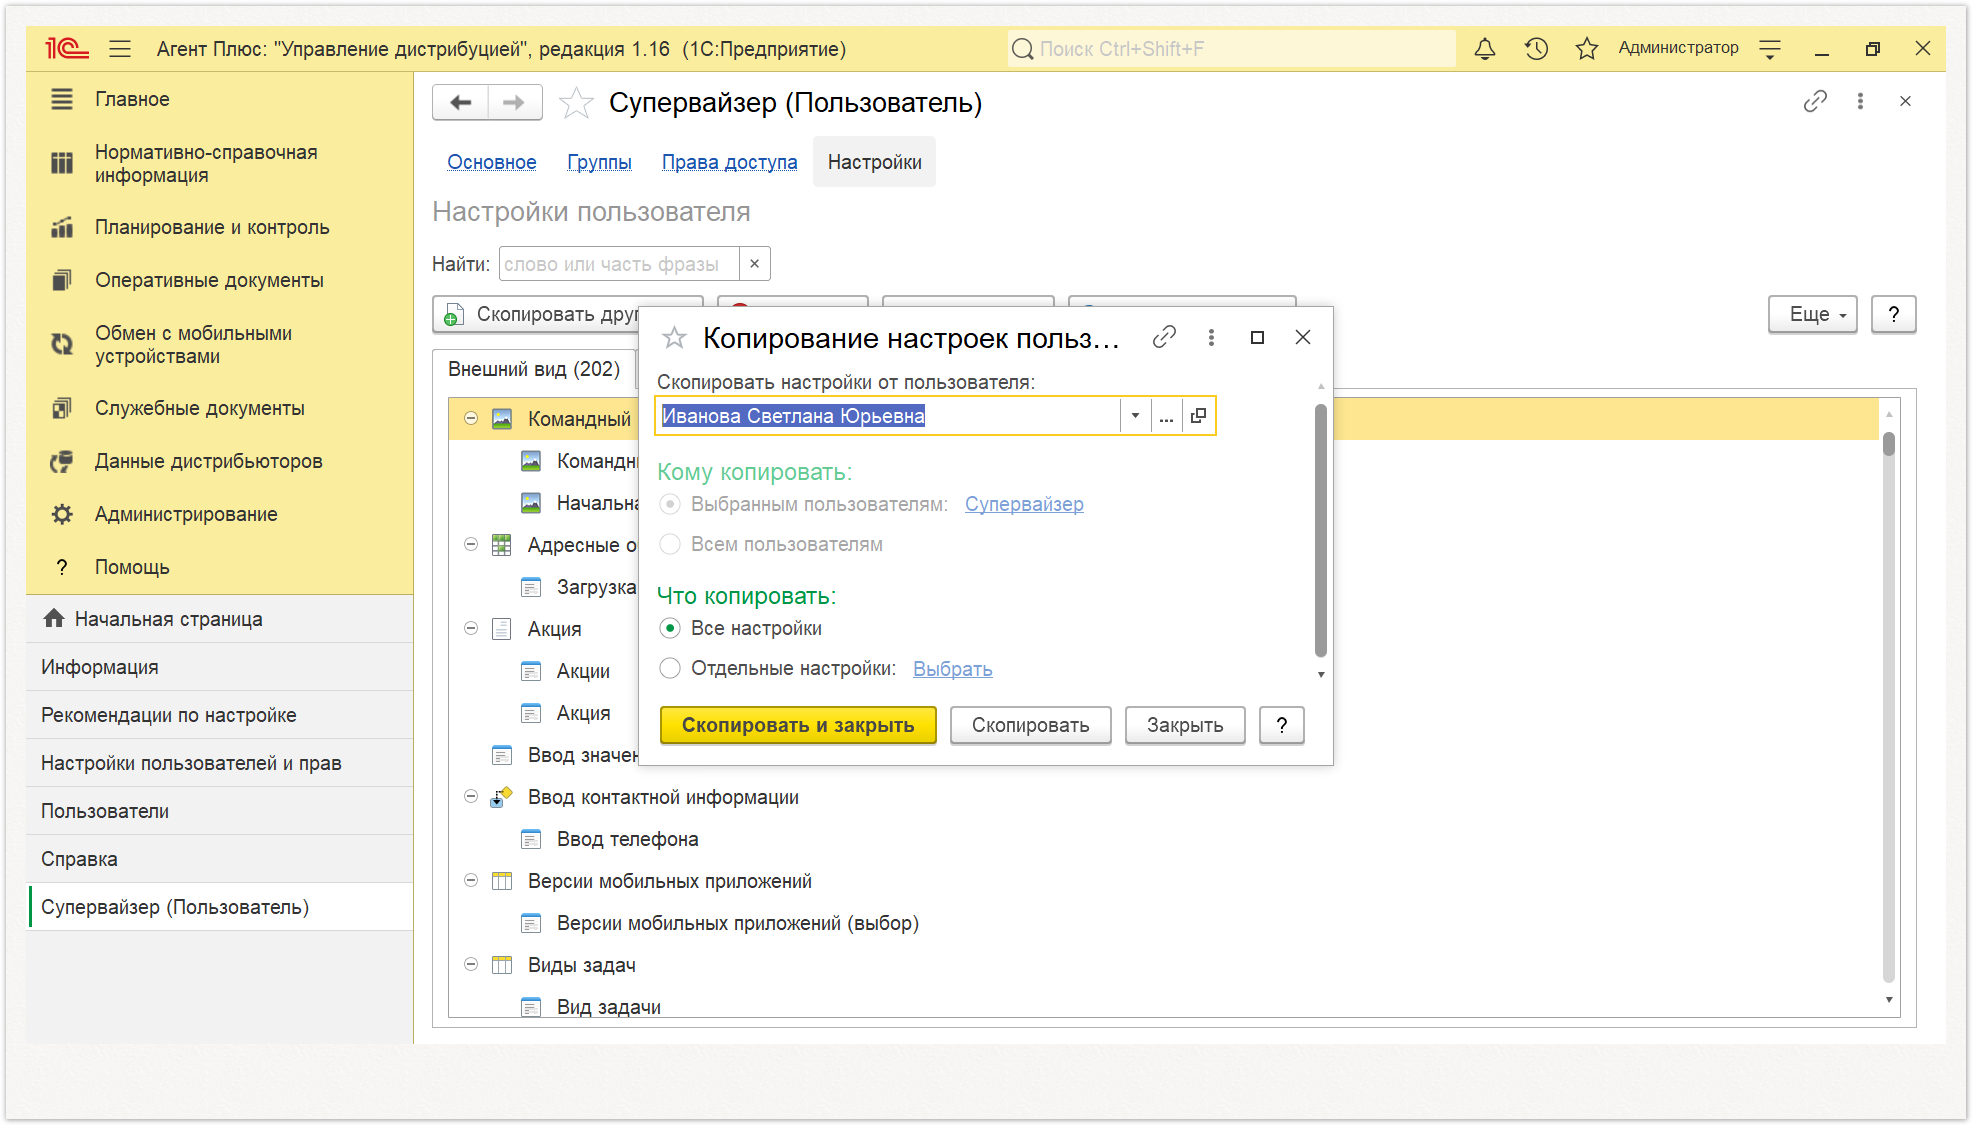Open Настройки пользователей и прав panel item
The height and width of the screenshot is (1125, 1972).
[x=220, y=763]
